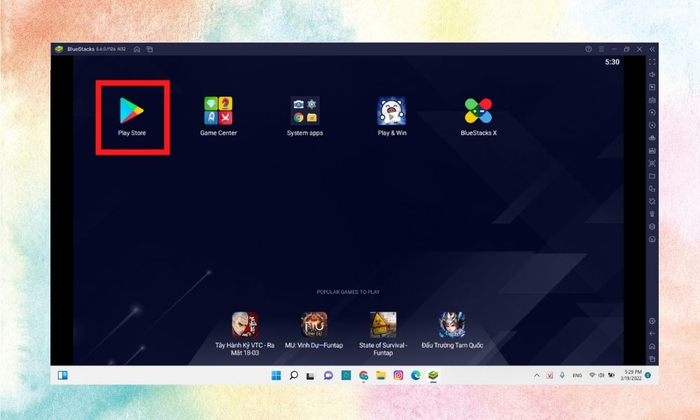Collapse the BlueStacks side toolbar
The image size is (700, 420).
(x=652, y=49)
